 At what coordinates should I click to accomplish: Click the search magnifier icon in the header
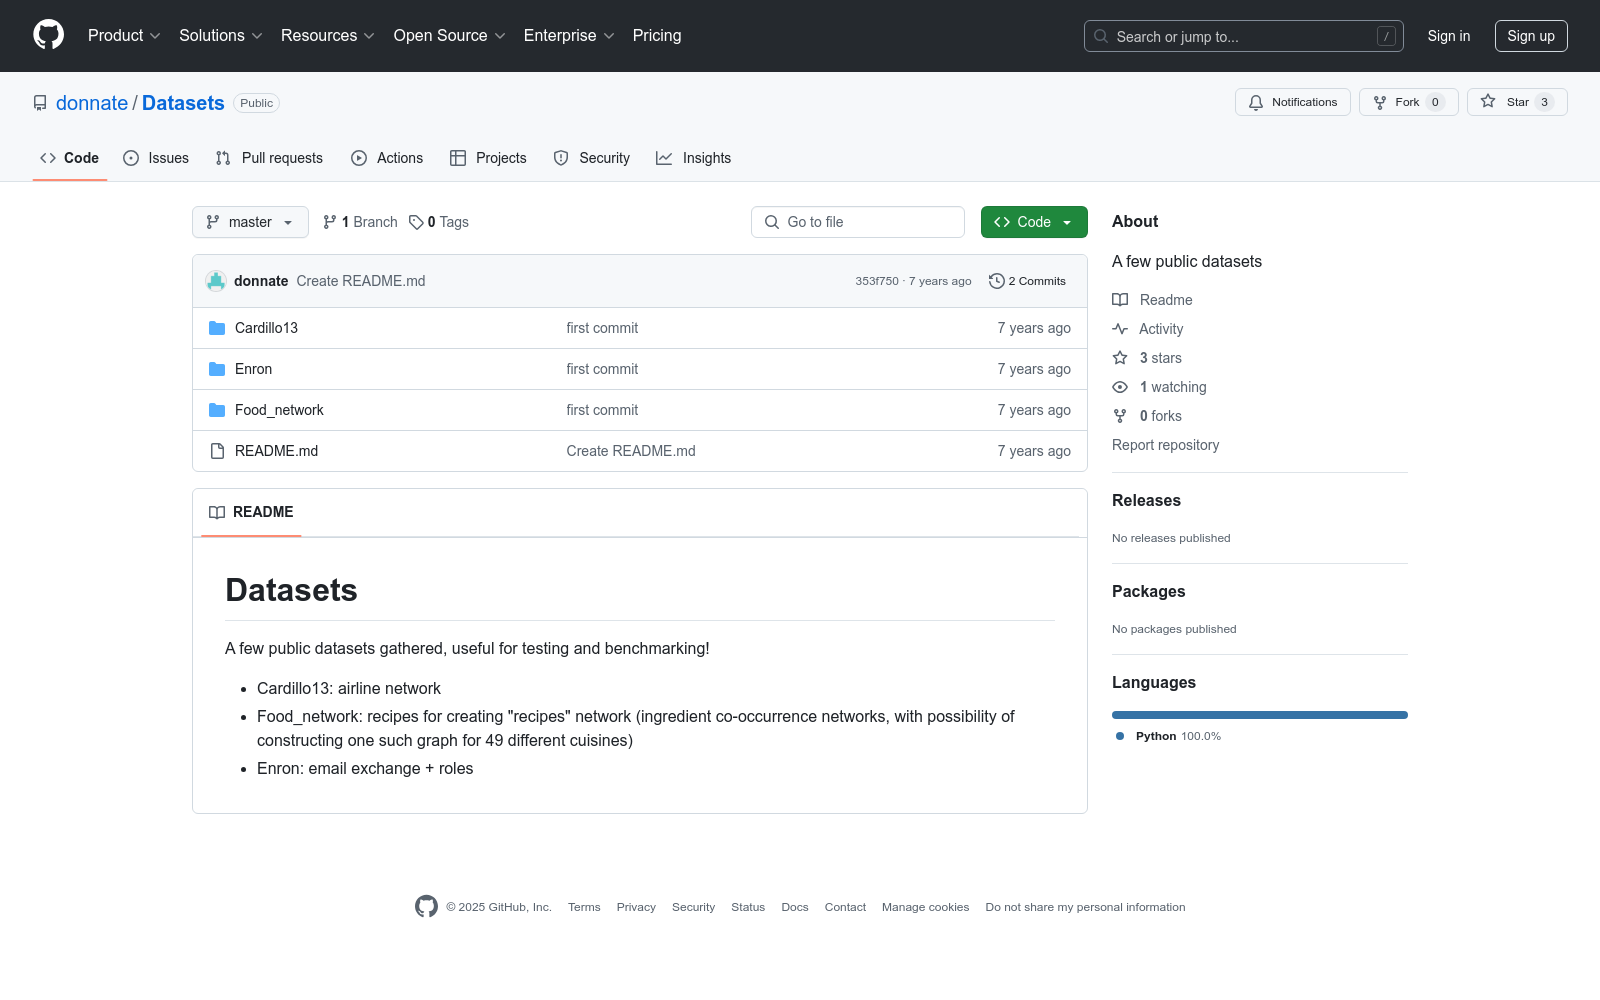(1101, 36)
